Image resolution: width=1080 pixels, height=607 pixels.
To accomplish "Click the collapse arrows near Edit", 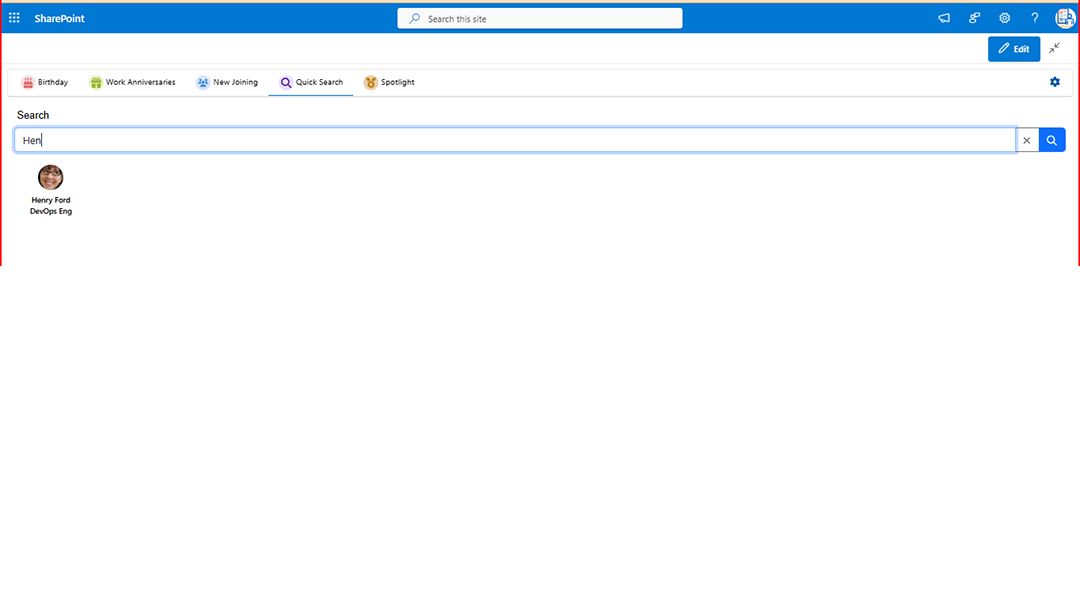I will (1053, 48).
